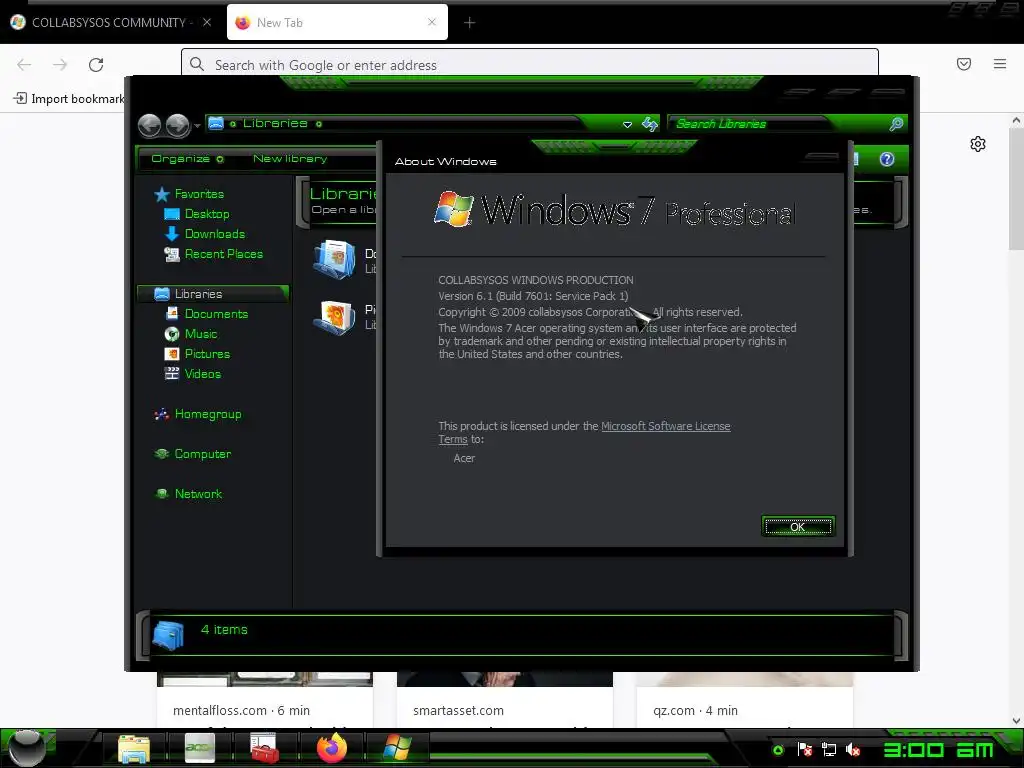The height and width of the screenshot is (768, 1024).
Task: Click Import bookmarks in bookmarks toolbar
Action: click(x=69, y=99)
